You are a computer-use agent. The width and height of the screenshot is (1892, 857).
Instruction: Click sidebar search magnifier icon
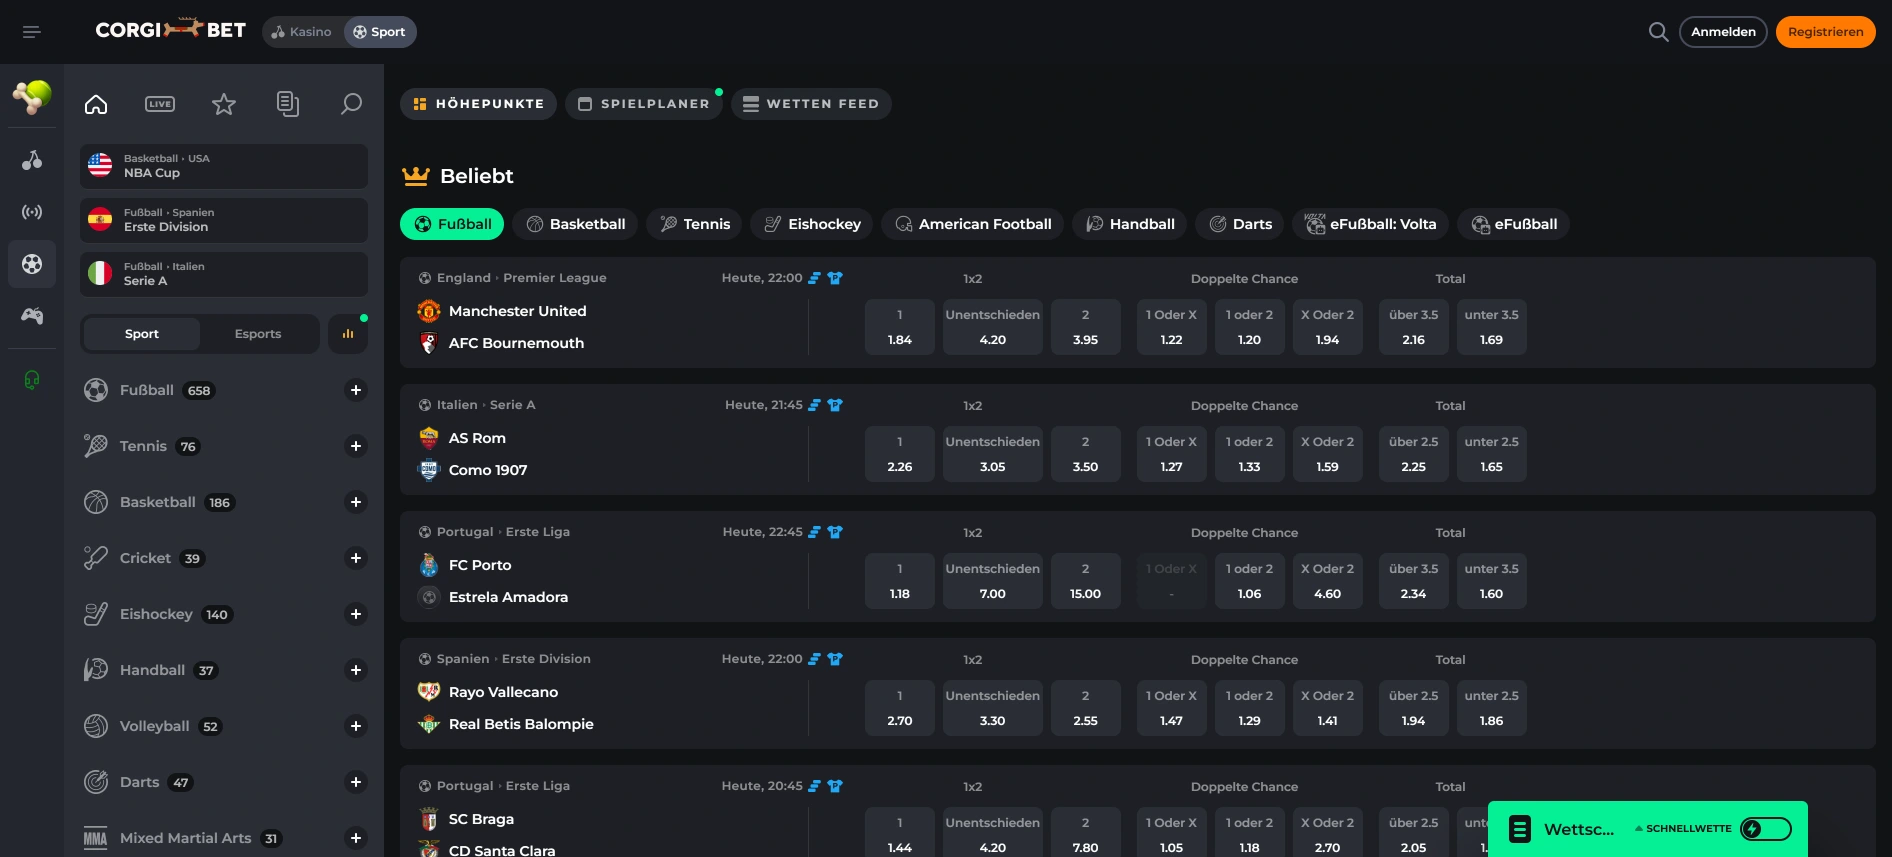click(x=351, y=104)
